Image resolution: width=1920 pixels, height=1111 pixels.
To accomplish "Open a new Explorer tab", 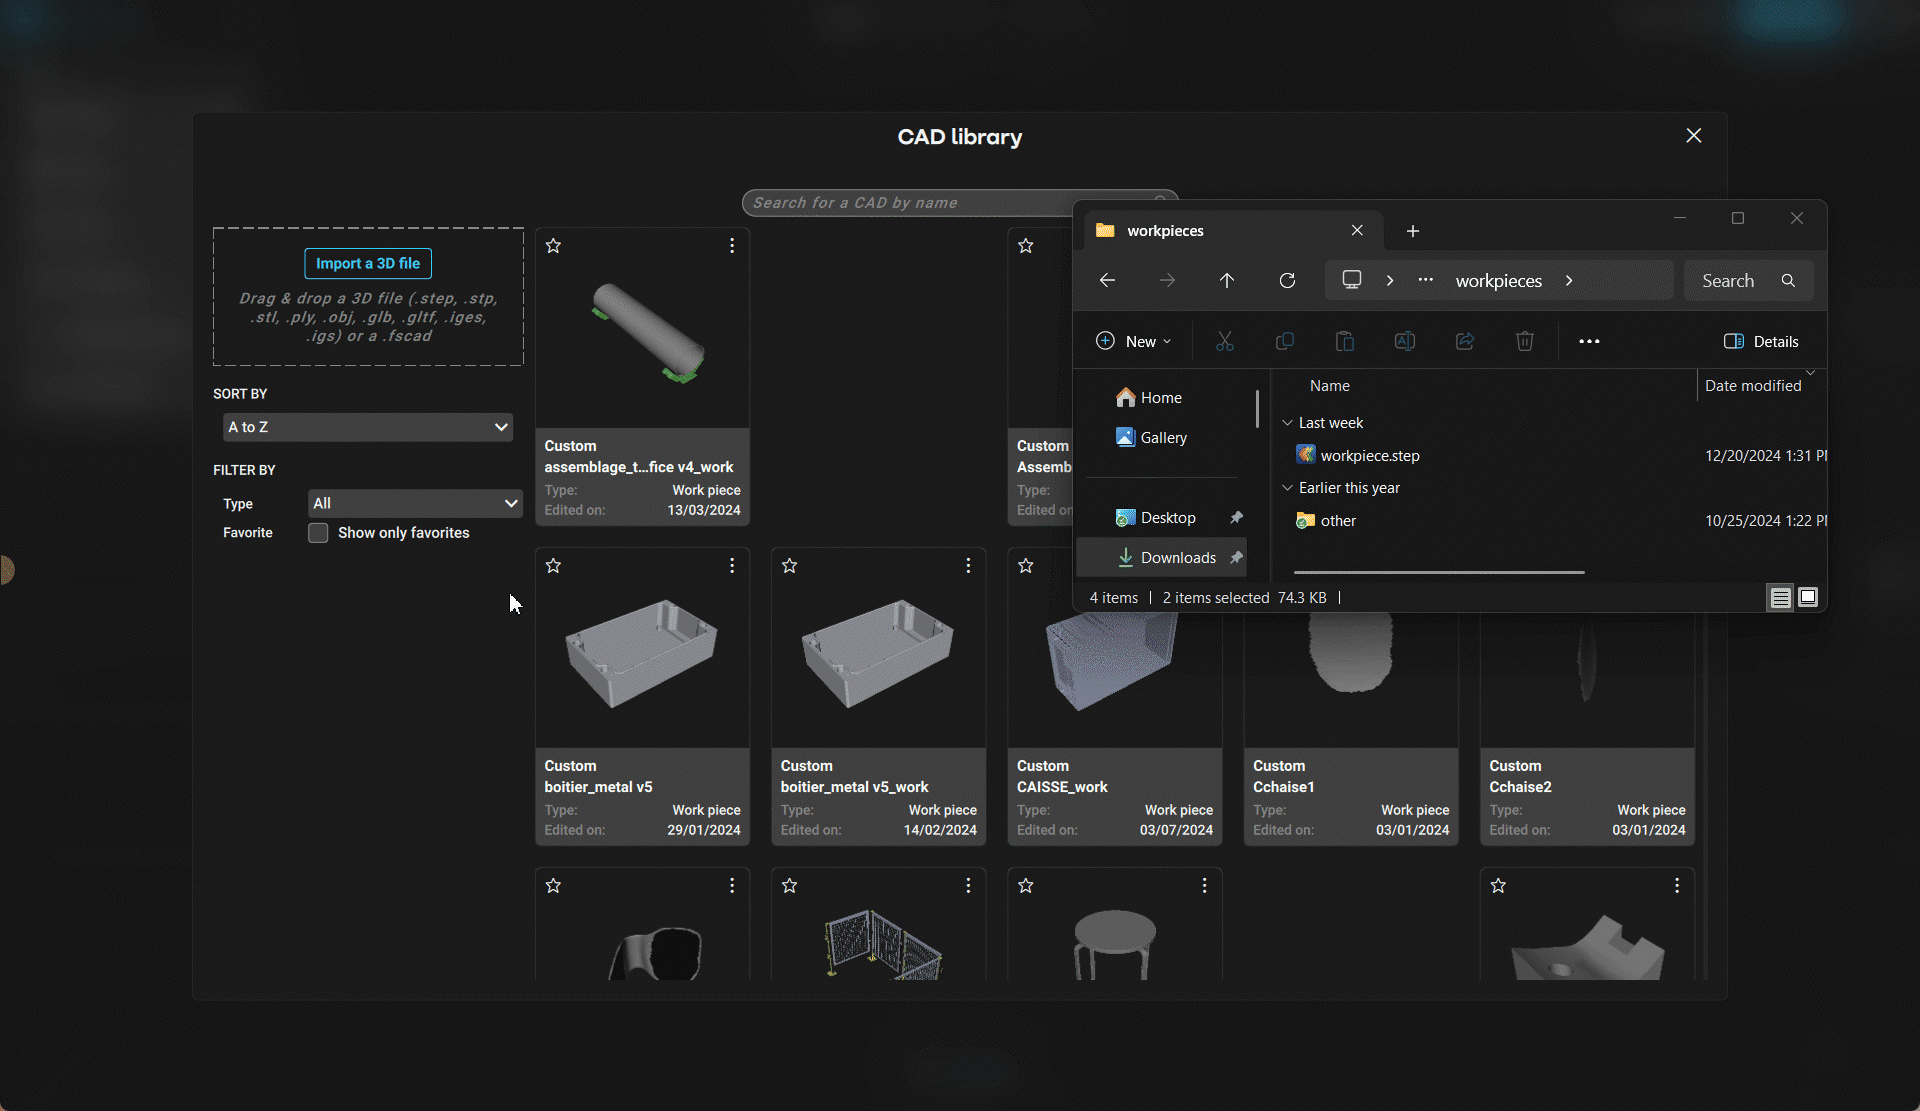I will coord(1412,231).
